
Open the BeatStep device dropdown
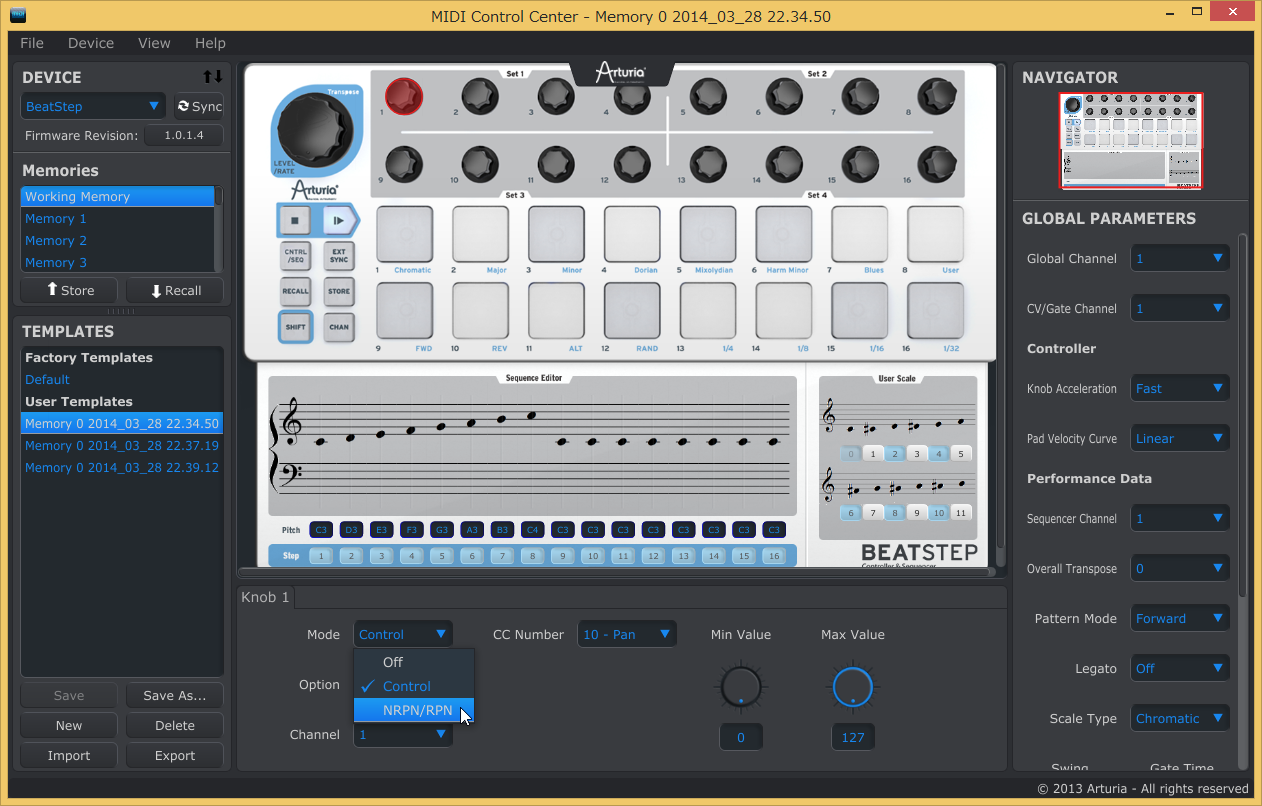[x=94, y=106]
